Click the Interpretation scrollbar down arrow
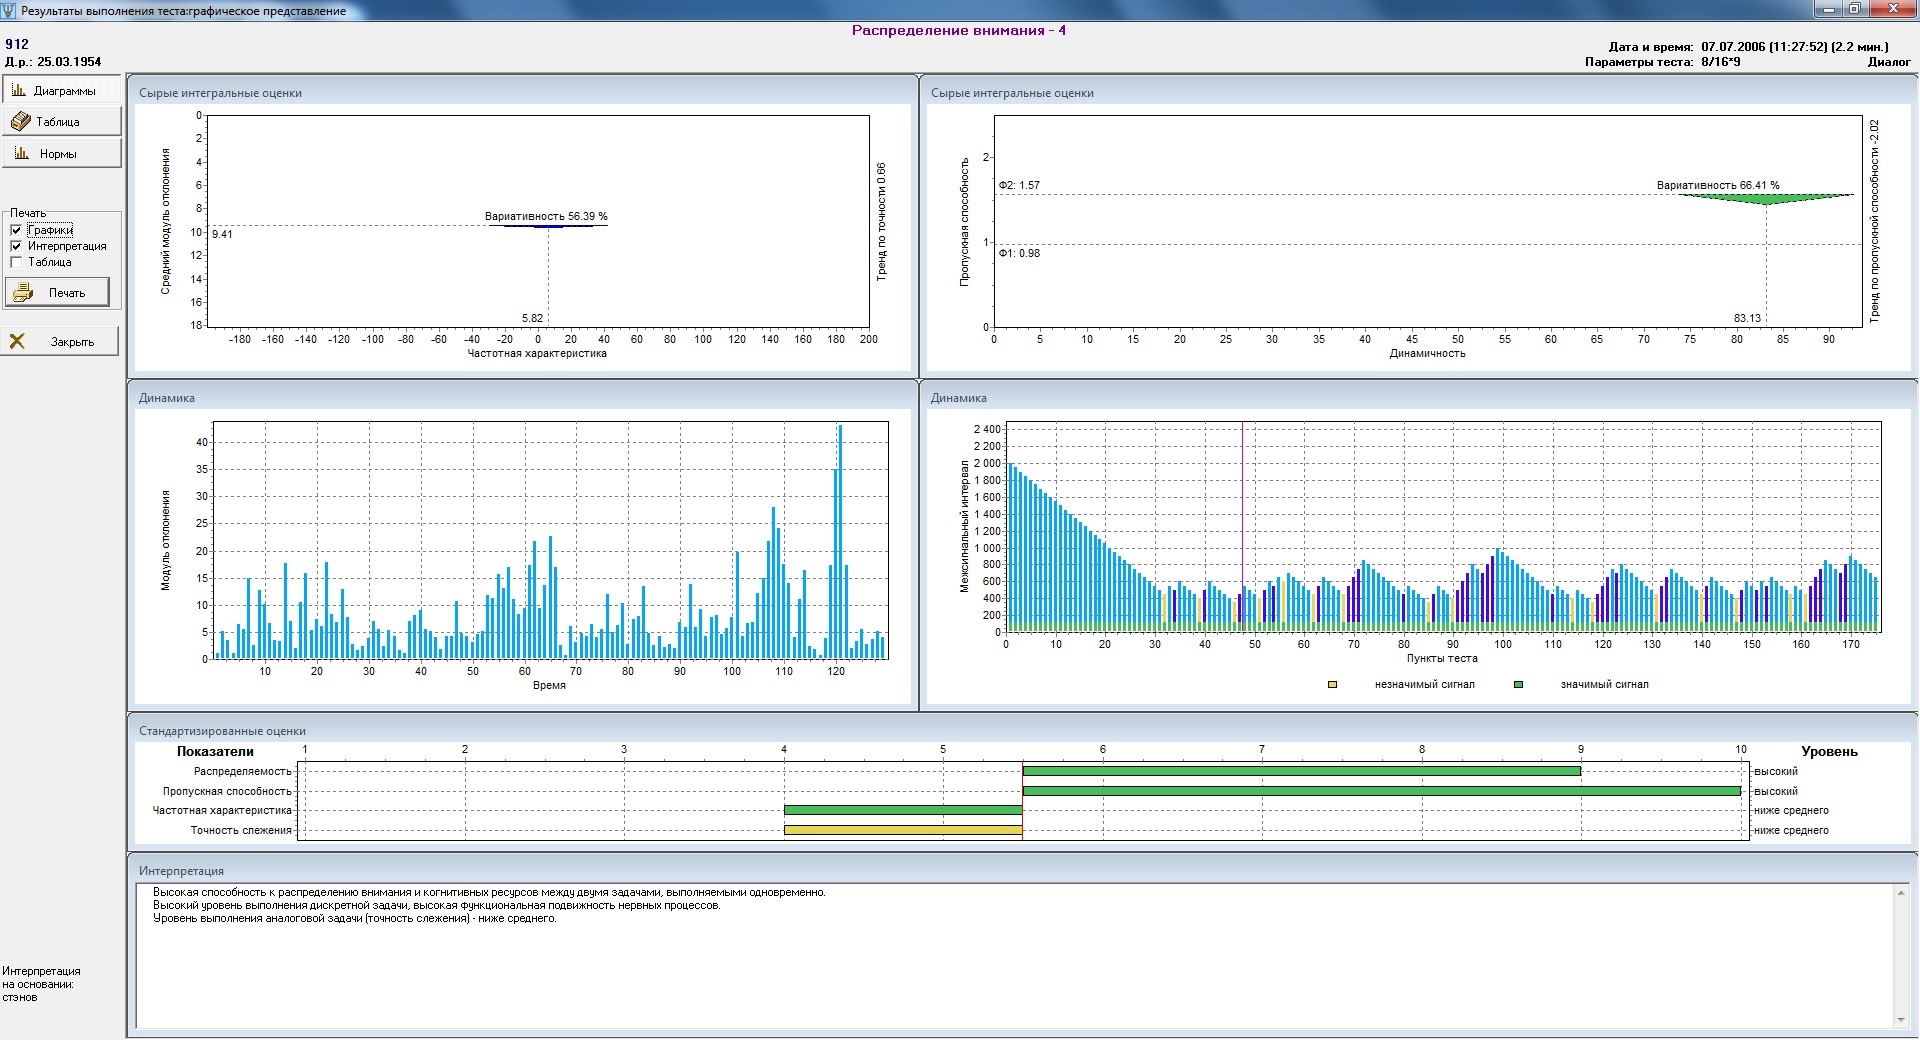Screen dimensions: 1920x1040 coord(1901,1020)
